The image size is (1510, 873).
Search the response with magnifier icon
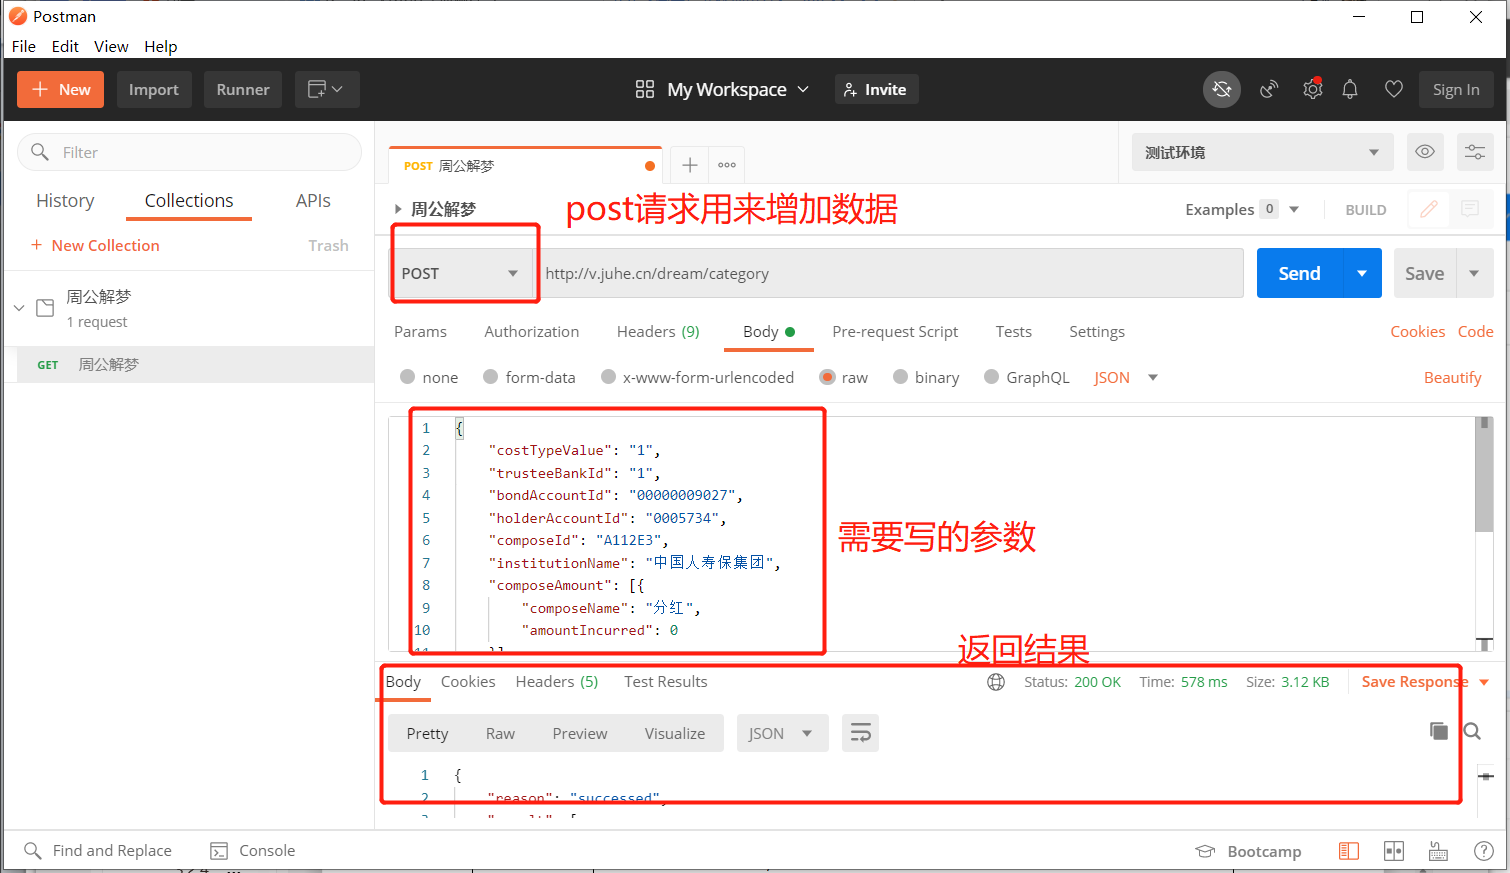click(1472, 731)
